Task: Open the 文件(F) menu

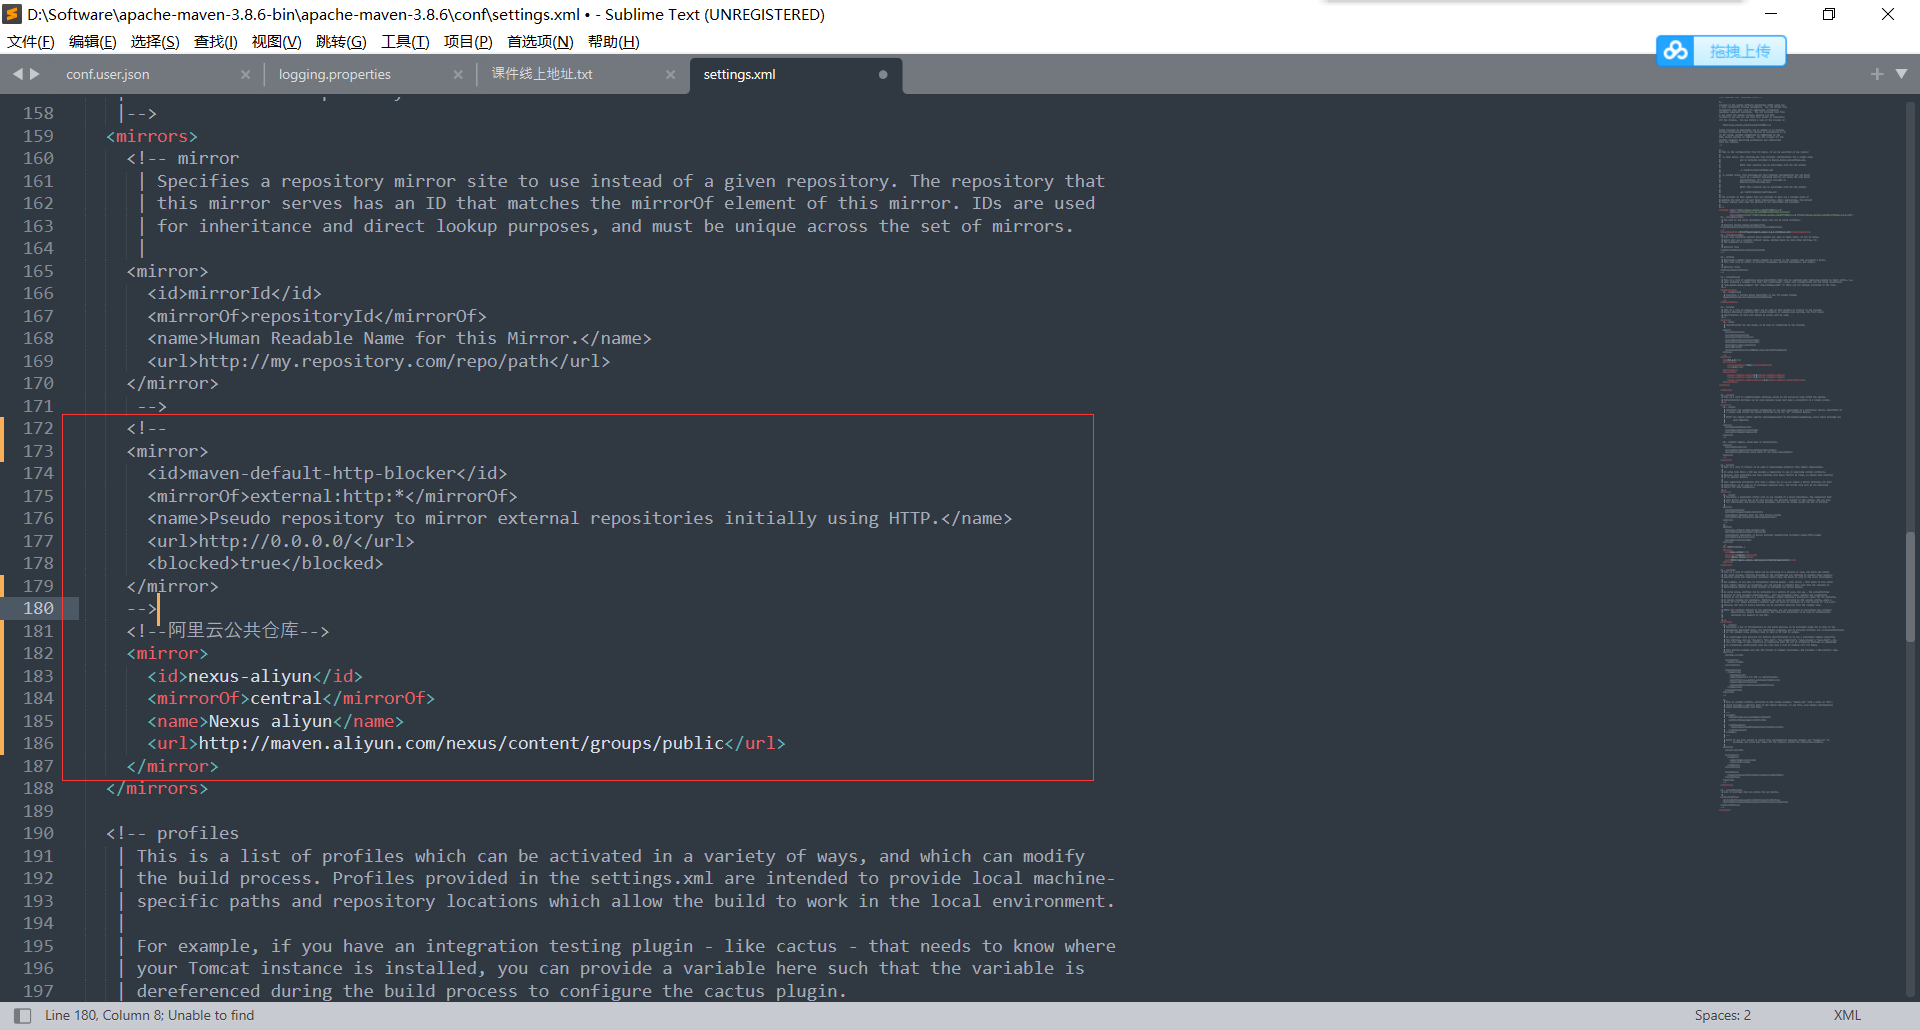Action: click(30, 41)
